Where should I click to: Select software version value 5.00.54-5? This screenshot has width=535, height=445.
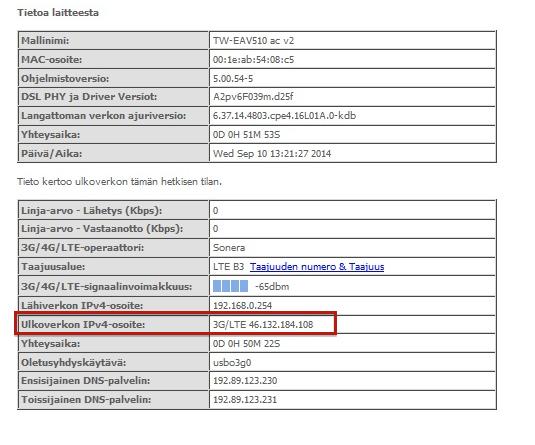click(x=233, y=79)
